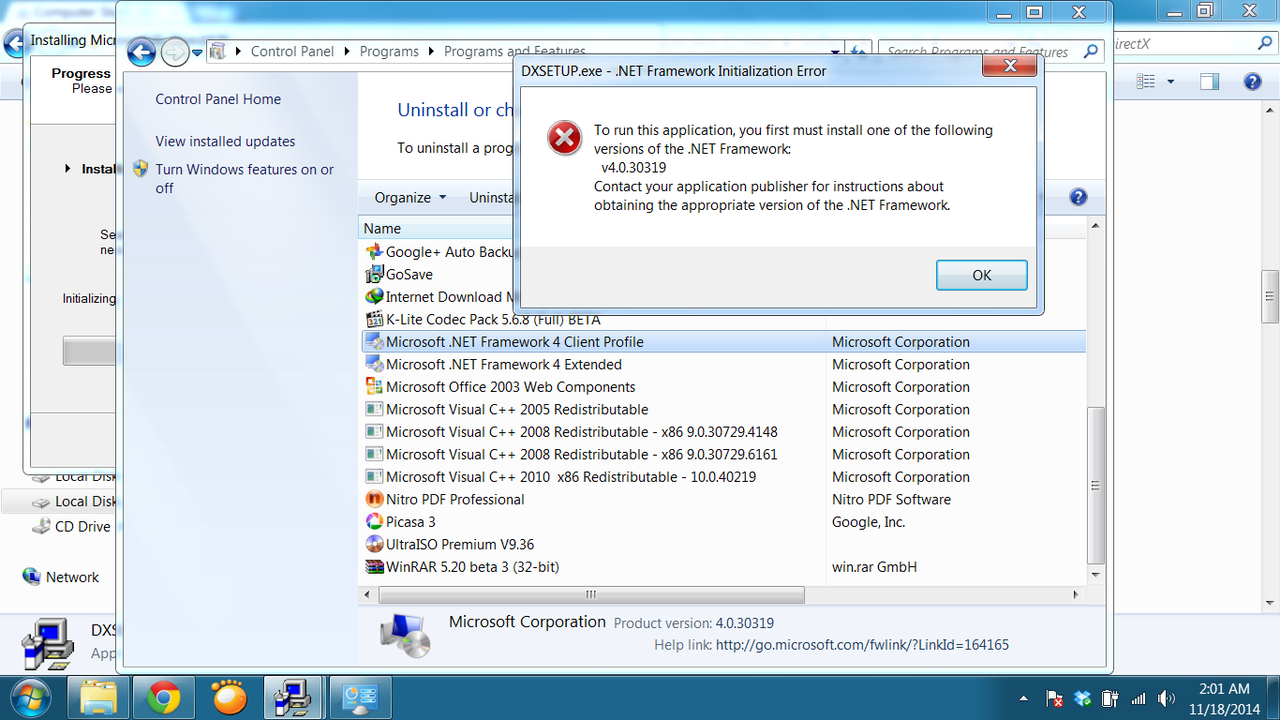The height and width of the screenshot is (720, 1280).
Task: Open the view options dropdown in background Explorer
Action: coord(1171,82)
